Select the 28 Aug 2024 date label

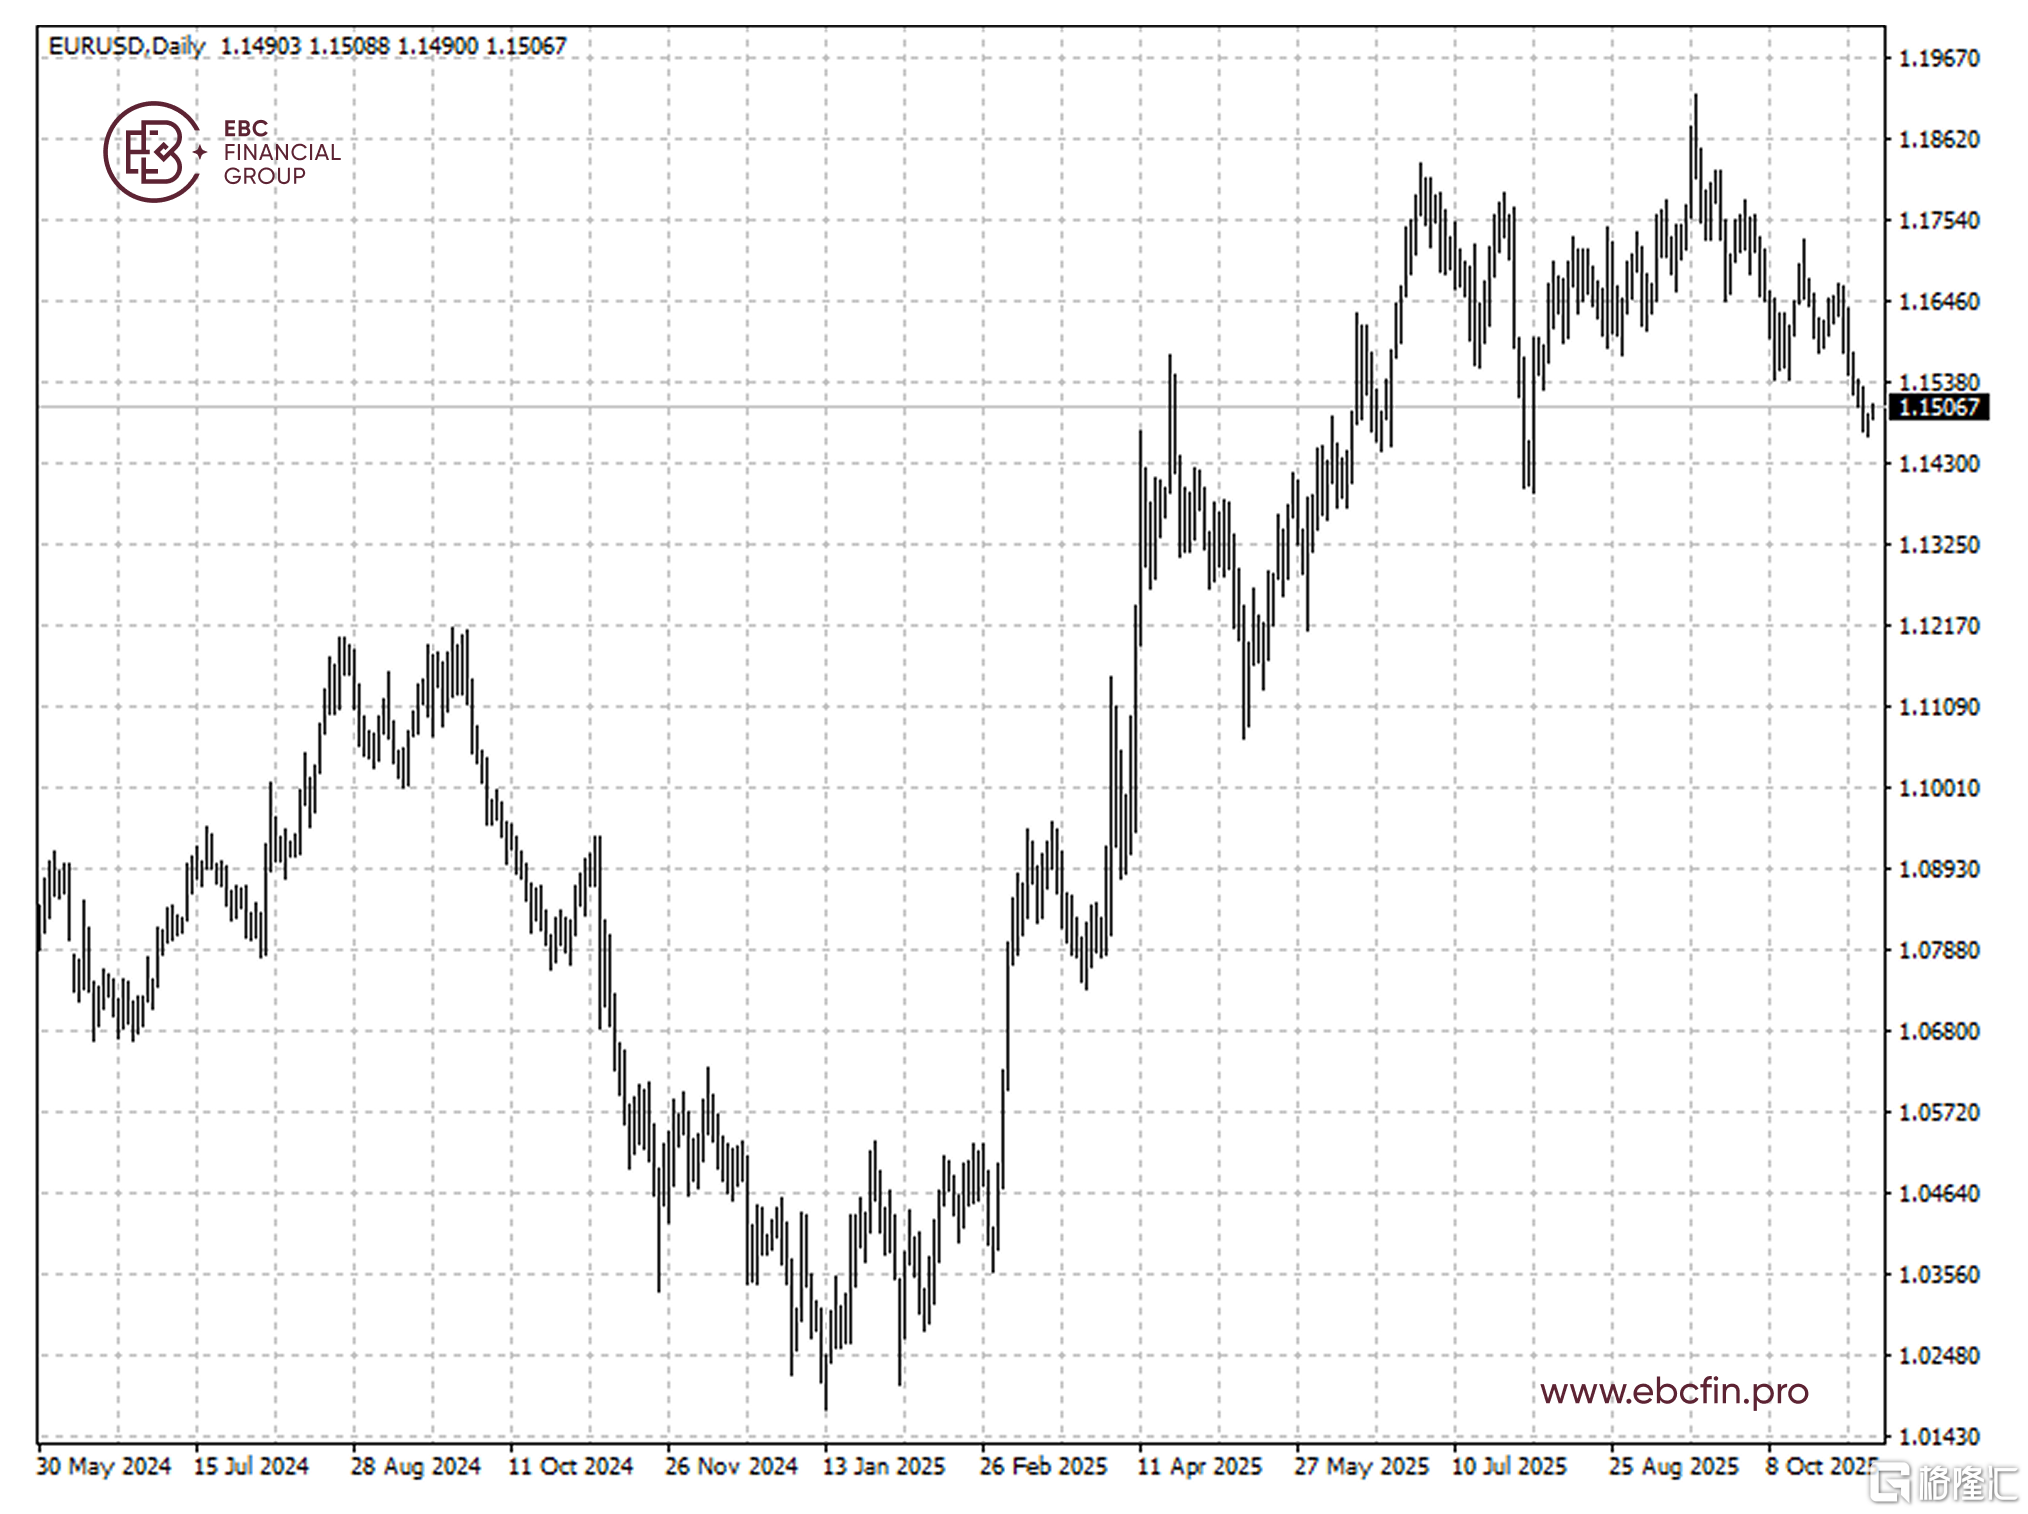coord(415,1466)
